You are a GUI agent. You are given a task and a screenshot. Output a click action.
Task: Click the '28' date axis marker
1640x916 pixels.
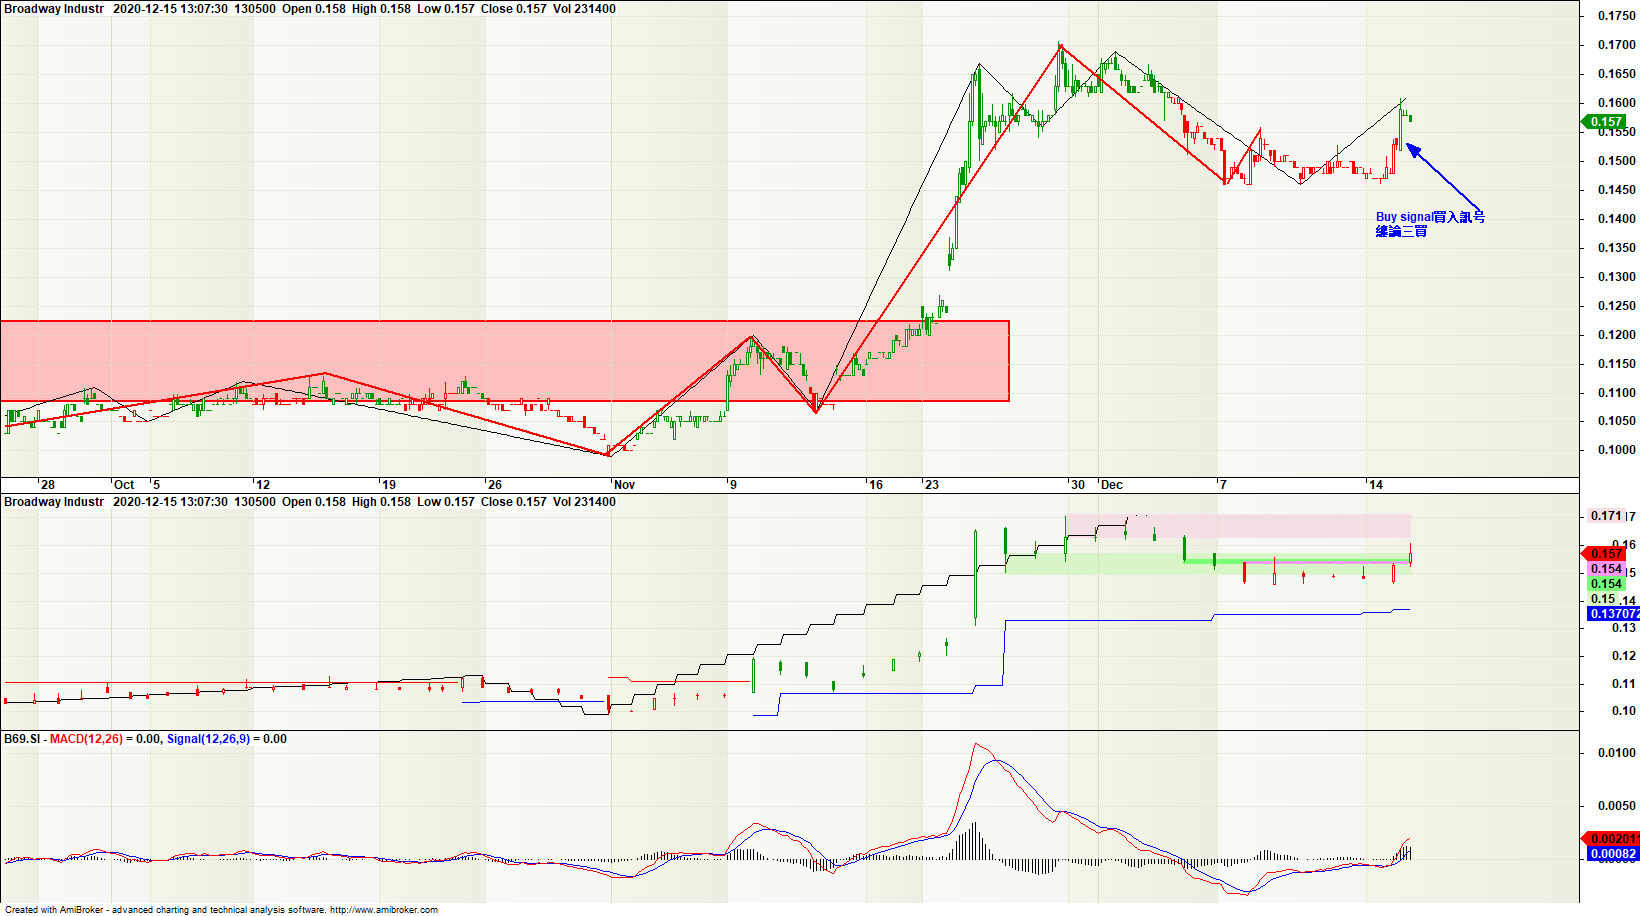pyautogui.click(x=48, y=485)
